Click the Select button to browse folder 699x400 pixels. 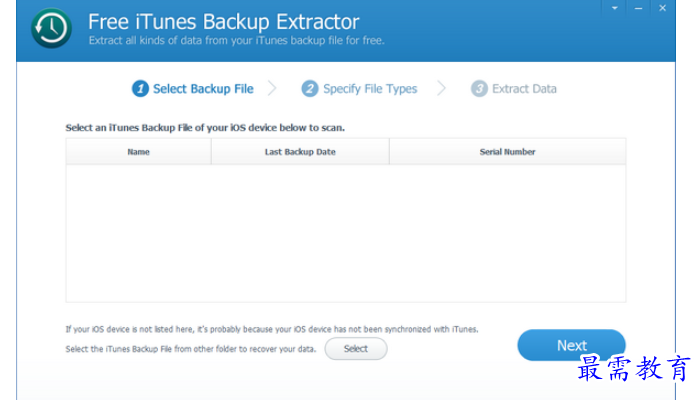(356, 349)
